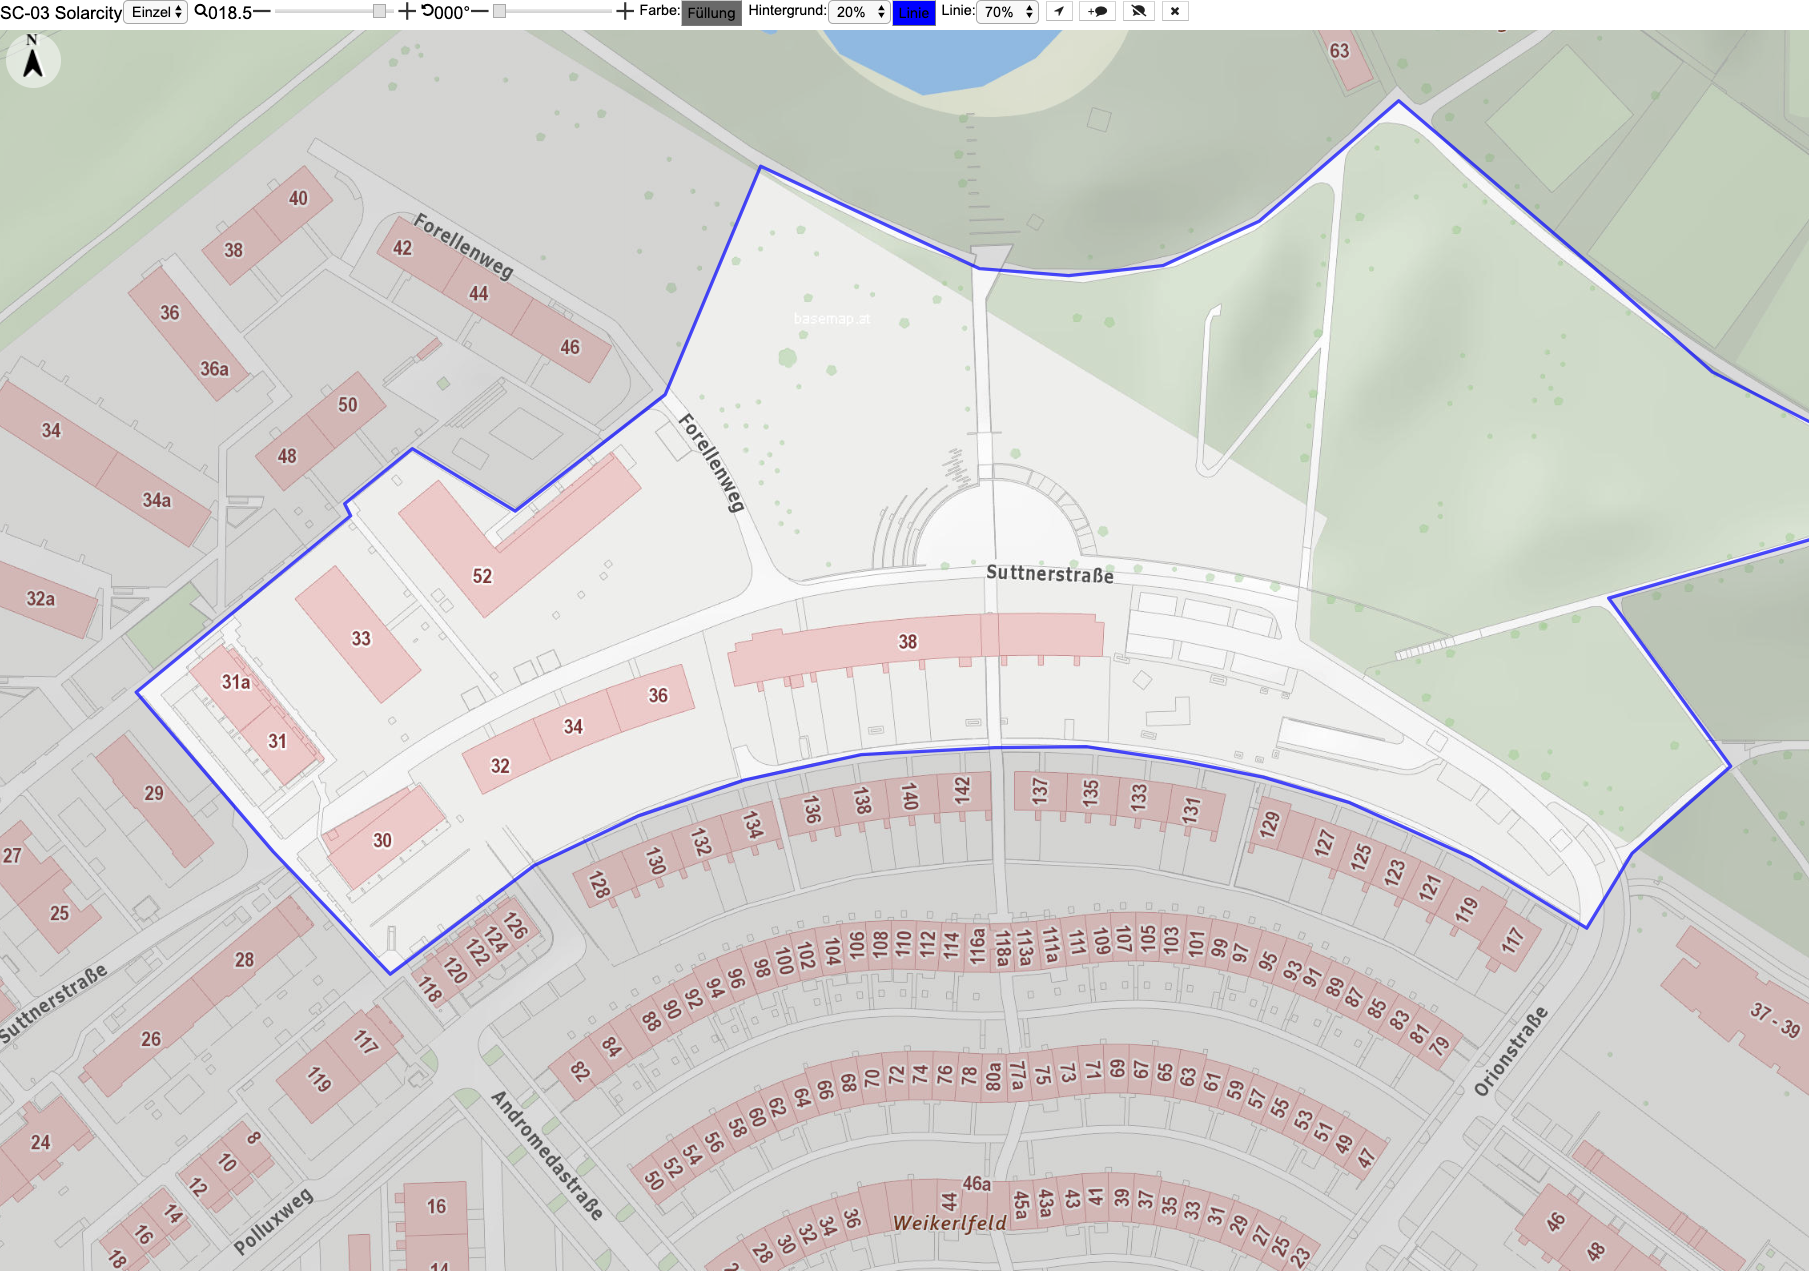
Task: Decrease zoom with the minus icon
Action: [262, 12]
